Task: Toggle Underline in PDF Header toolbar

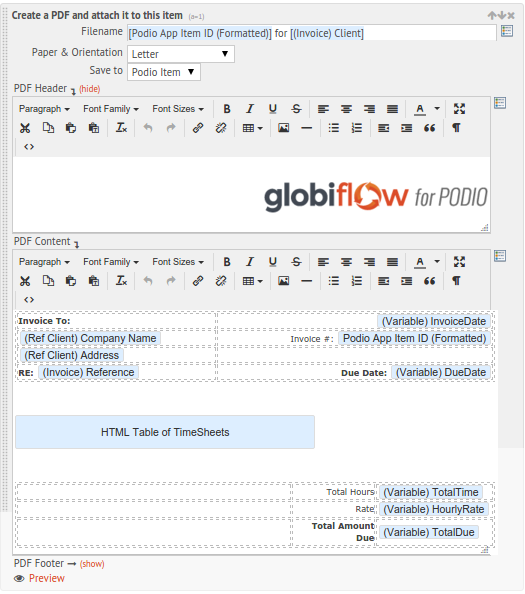Action: [x=273, y=109]
